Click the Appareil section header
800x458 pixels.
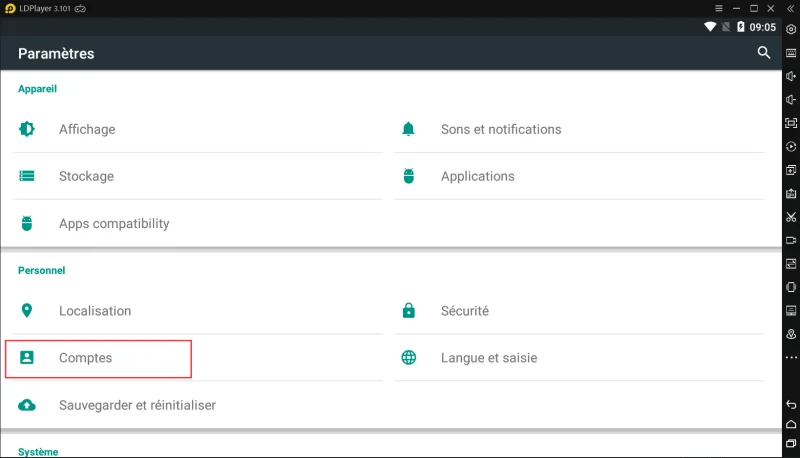pyautogui.click(x=37, y=89)
